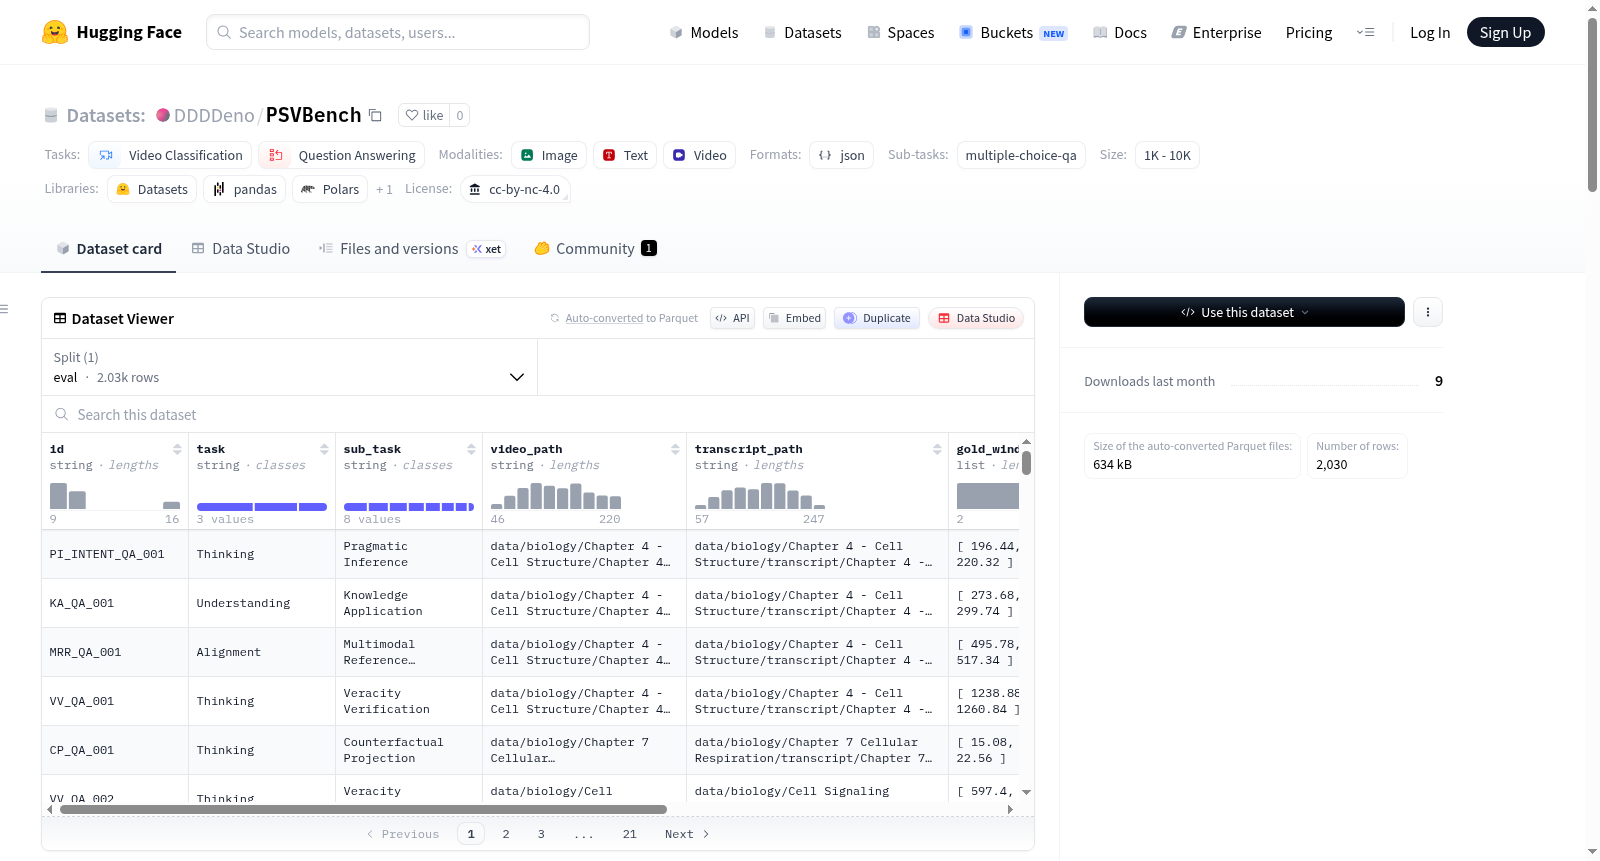Click the Log In link

click(1430, 32)
